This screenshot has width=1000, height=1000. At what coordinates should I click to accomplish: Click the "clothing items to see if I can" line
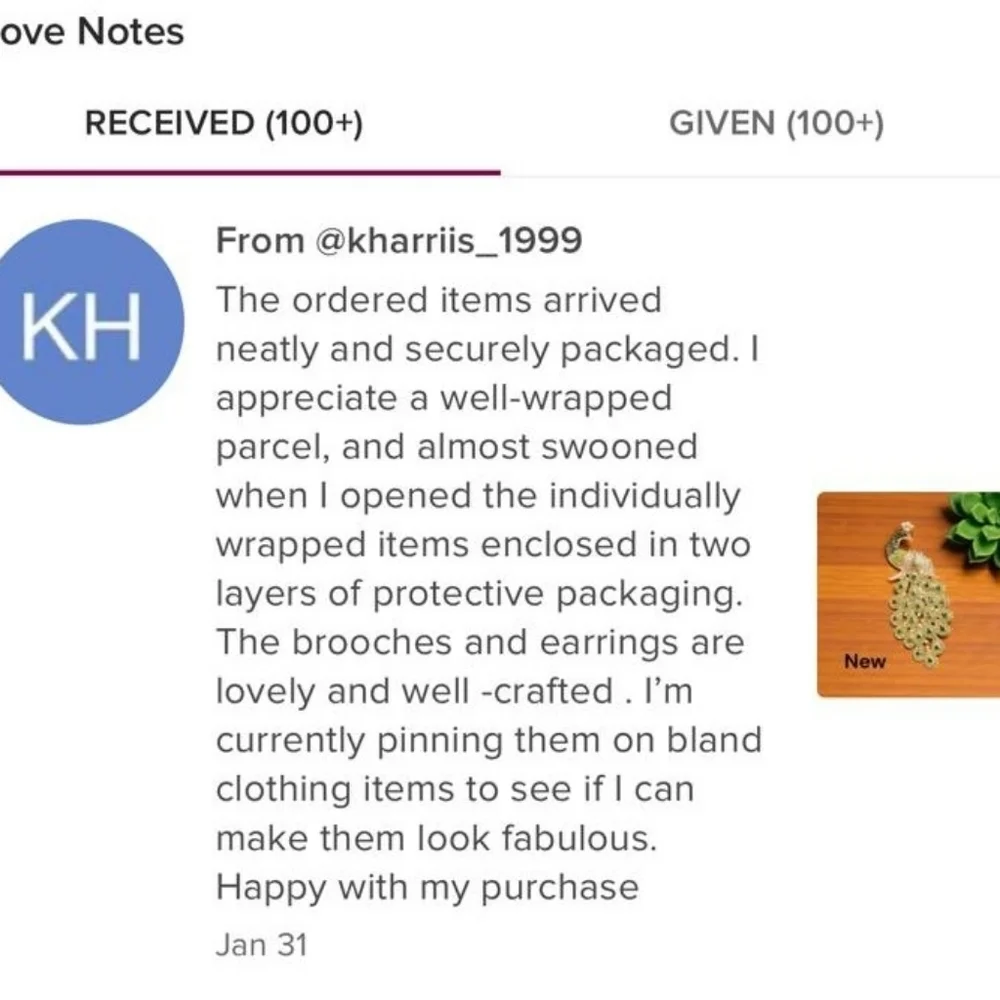(455, 789)
